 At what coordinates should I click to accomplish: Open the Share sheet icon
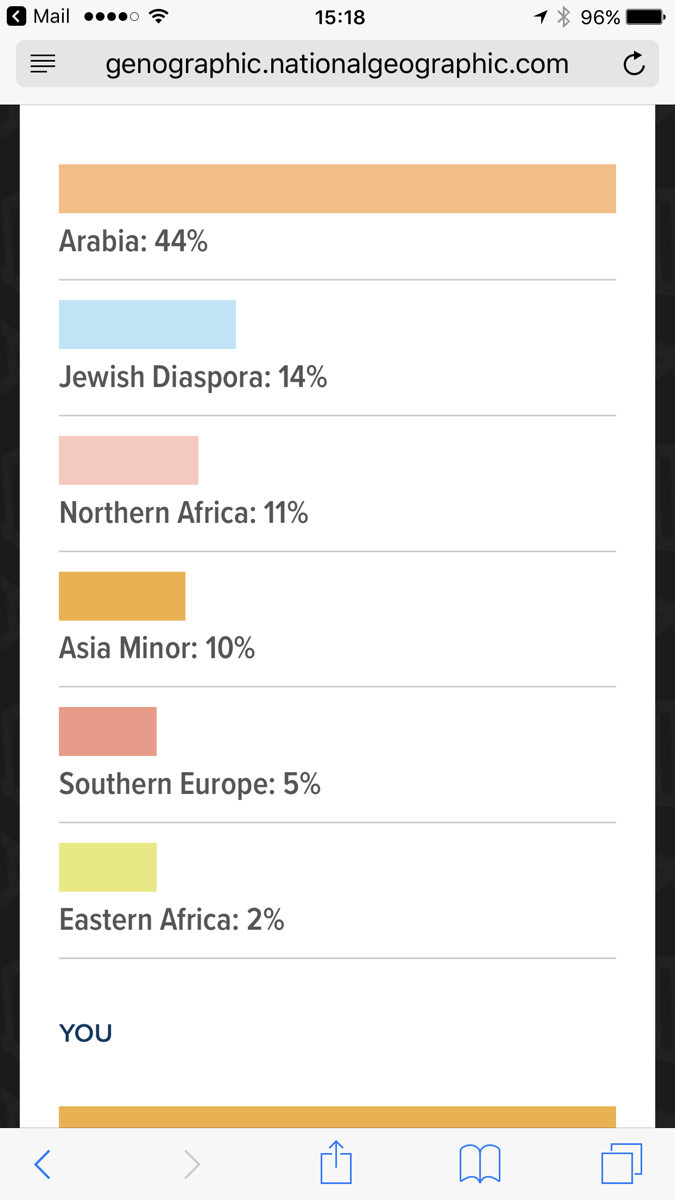point(336,1163)
